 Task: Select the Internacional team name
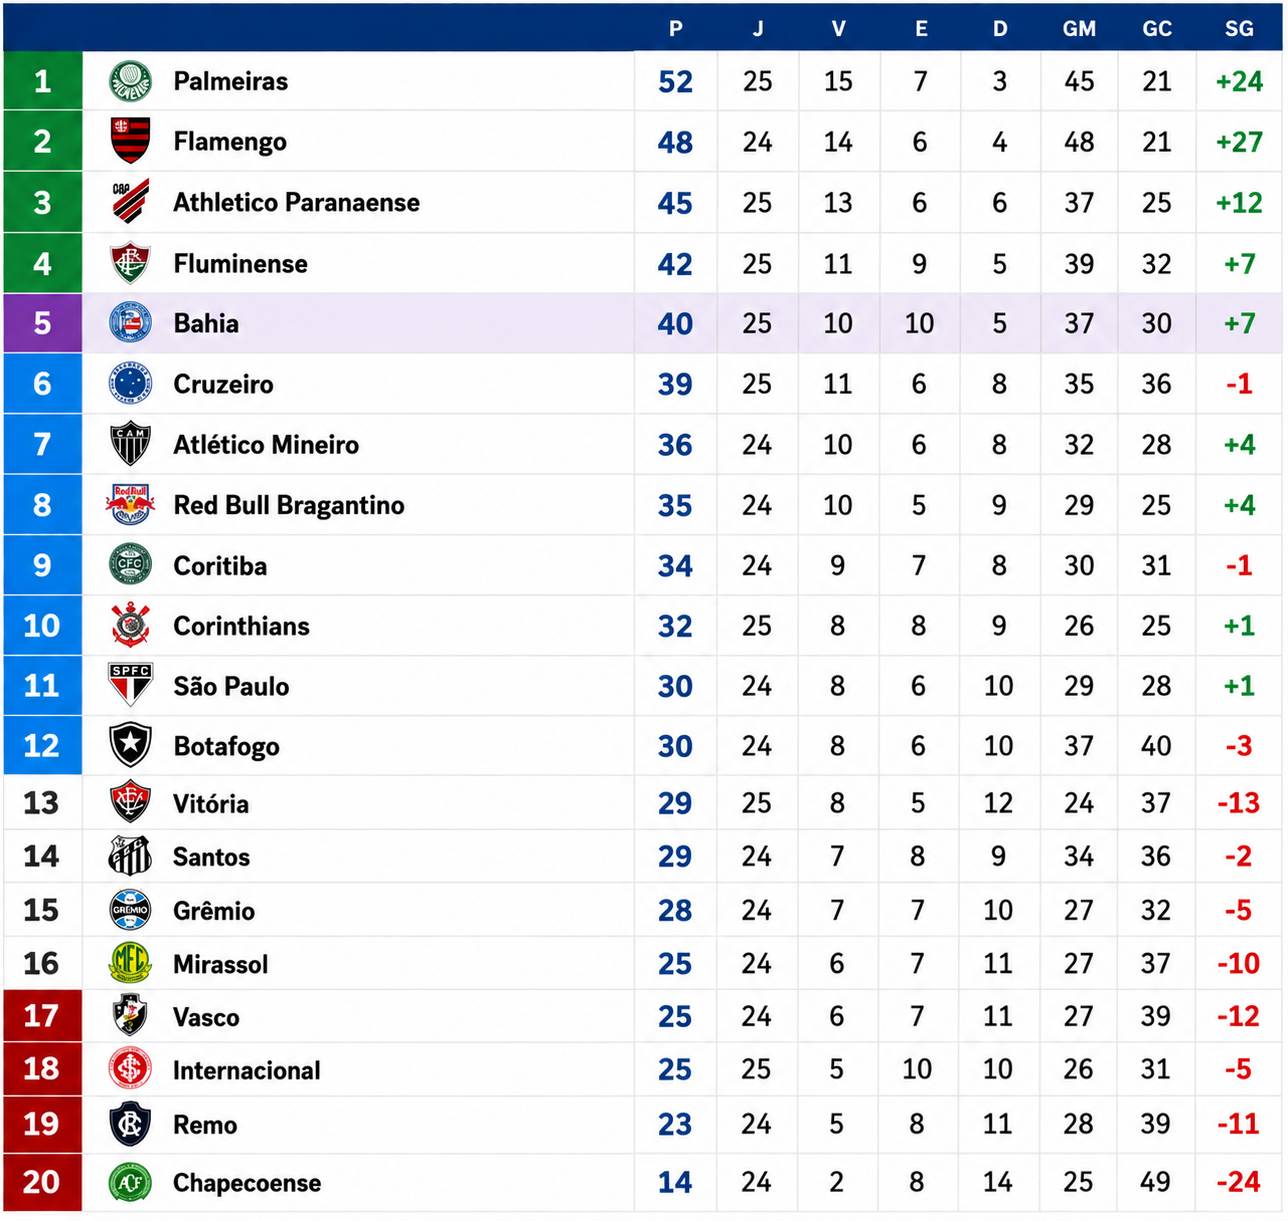(247, 1071)
